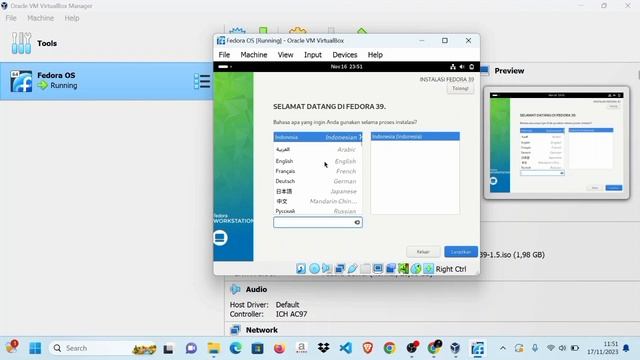
Task: Click the Tools icon in VirtualBox Manager
Action: pyautogui.click(x=21, y=43)
